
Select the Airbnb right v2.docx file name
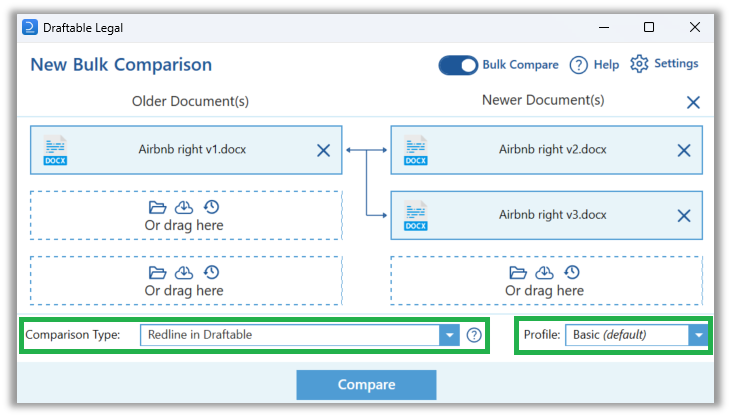point(552,149)
